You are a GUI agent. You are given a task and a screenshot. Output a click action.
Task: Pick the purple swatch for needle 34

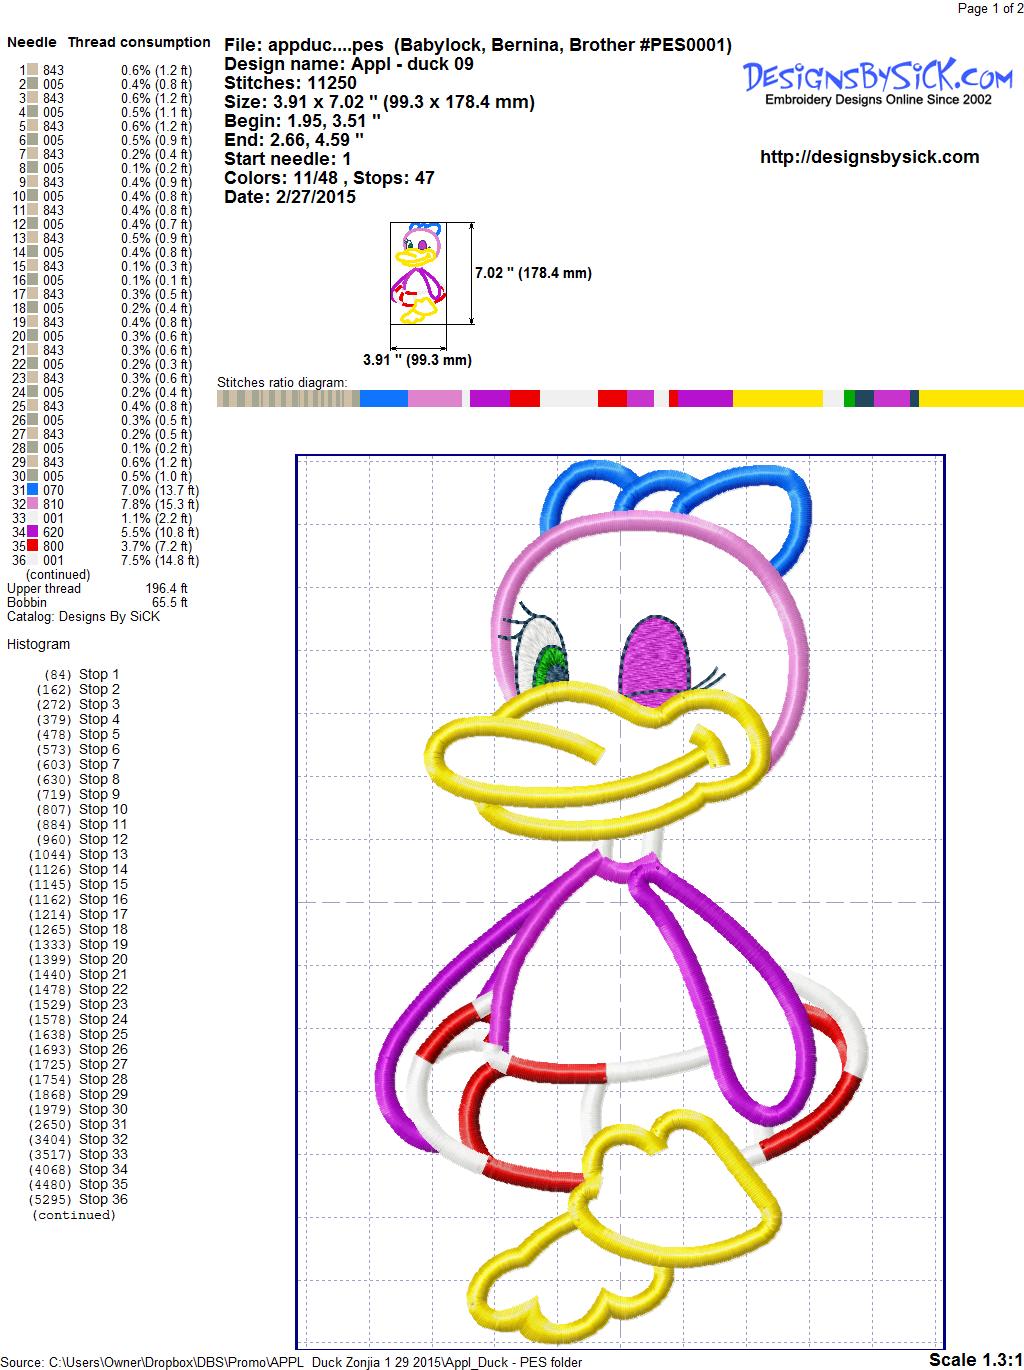pos(33,532)
